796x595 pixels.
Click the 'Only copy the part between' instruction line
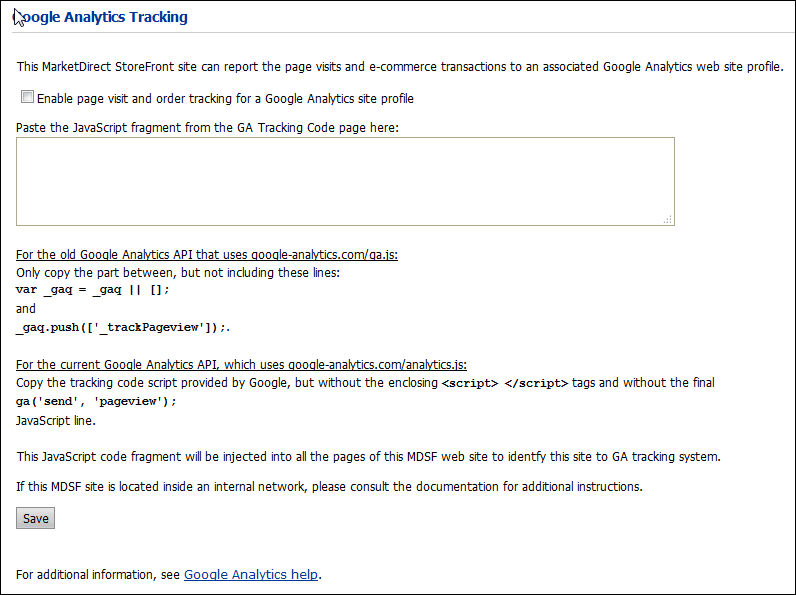click(178, 273)
